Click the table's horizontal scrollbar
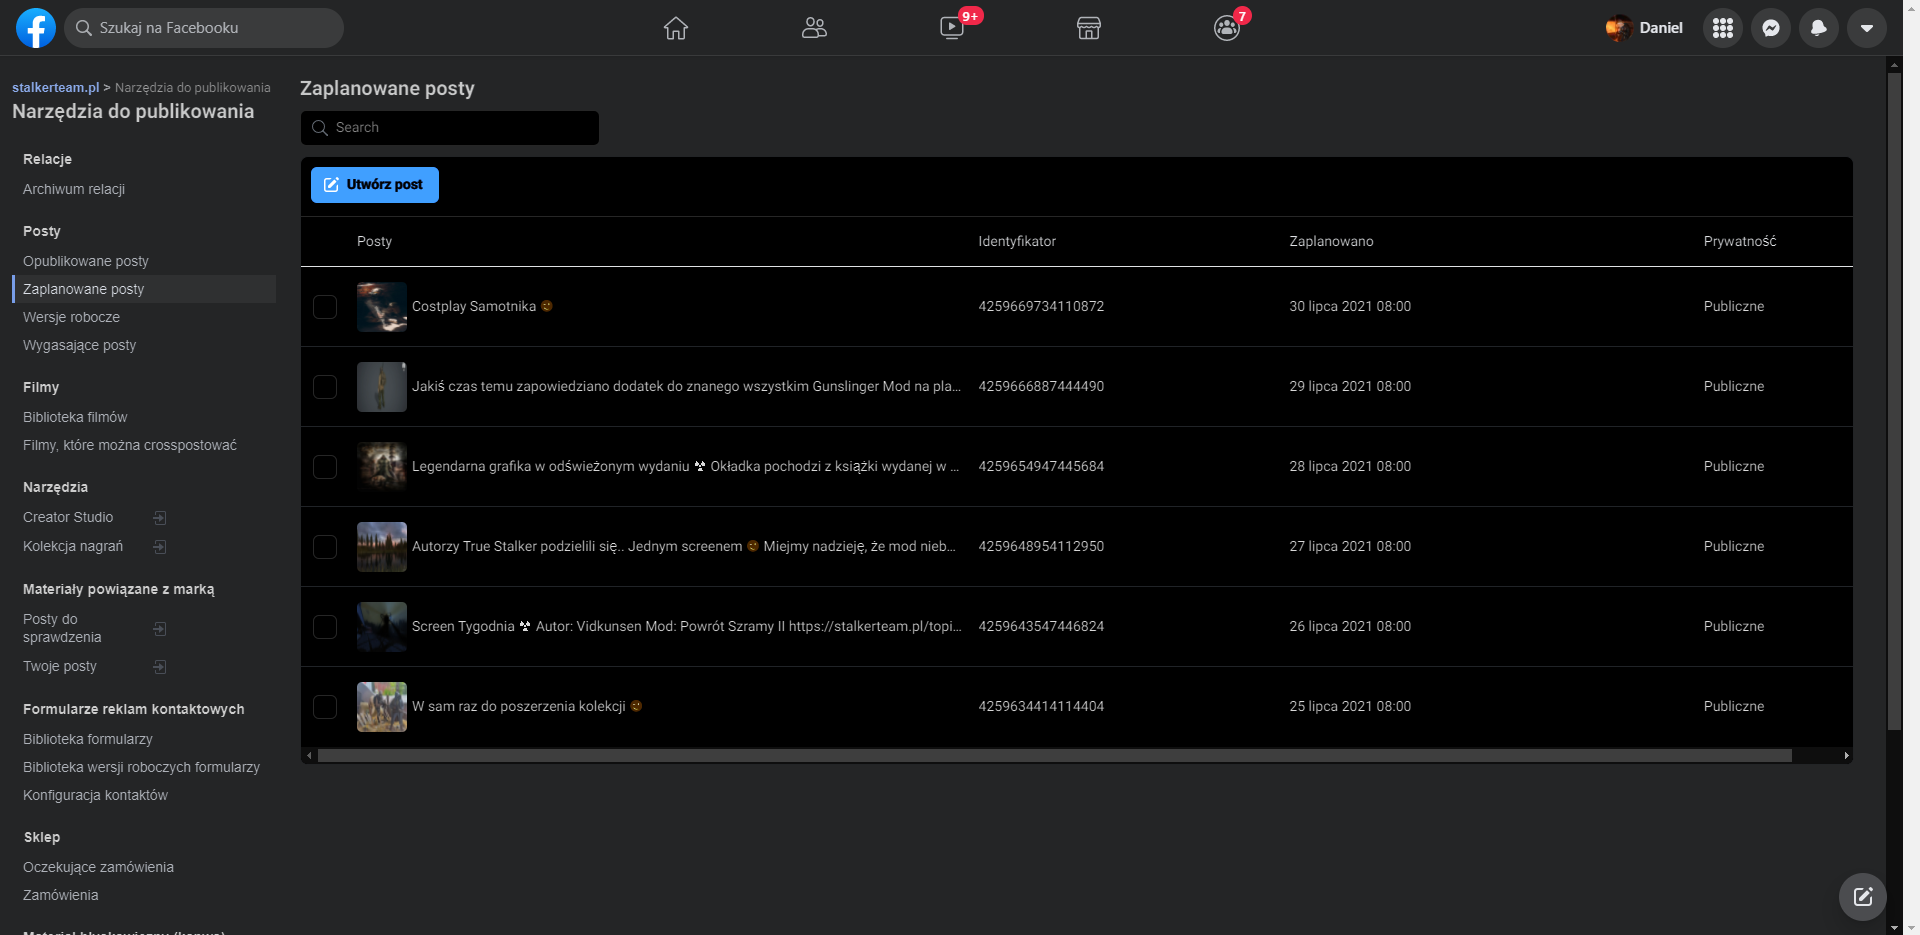Viewport: 1920px width, 935px height. 1055,756
